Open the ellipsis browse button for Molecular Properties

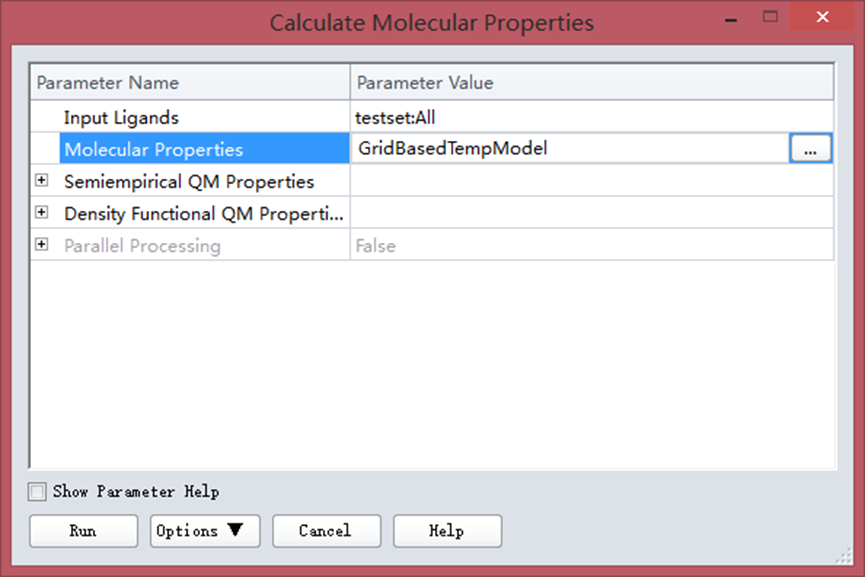810,148
